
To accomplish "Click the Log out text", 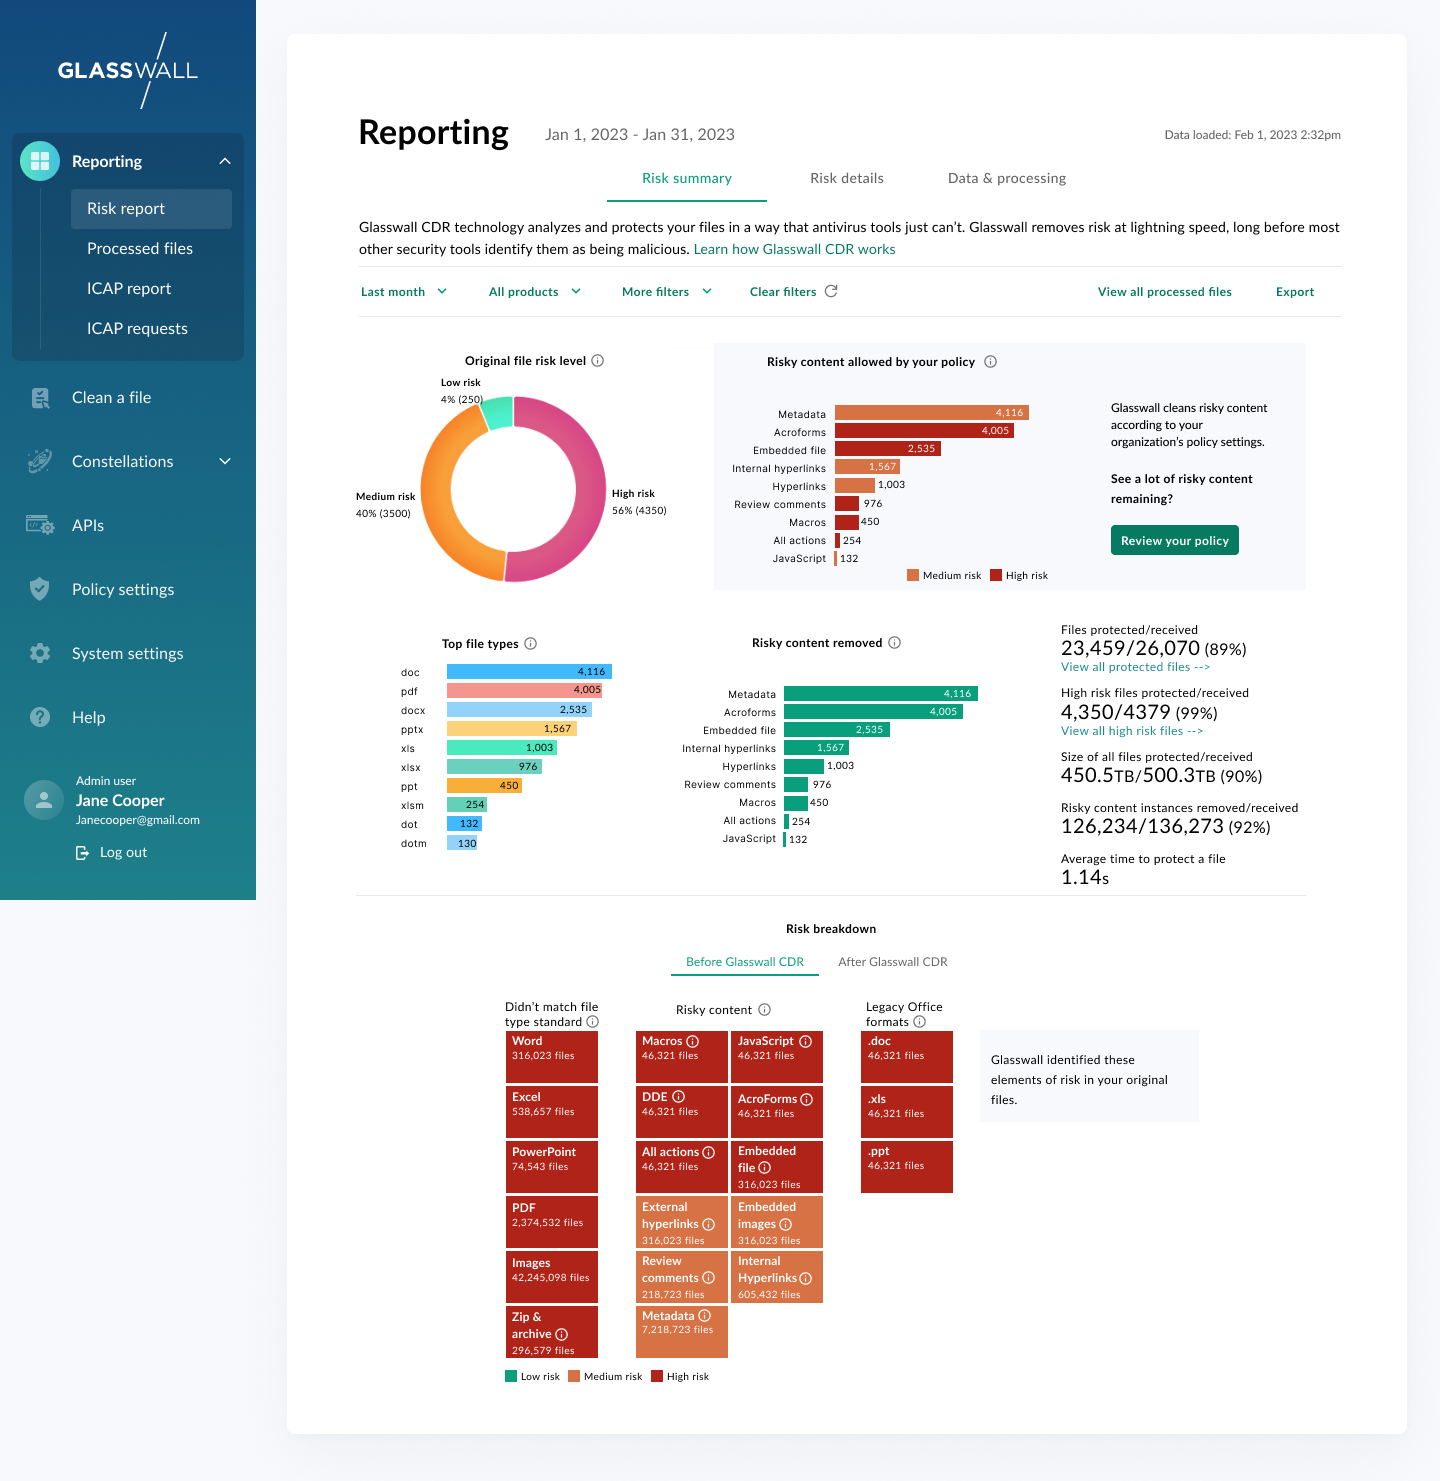I will tap(124, 853).
